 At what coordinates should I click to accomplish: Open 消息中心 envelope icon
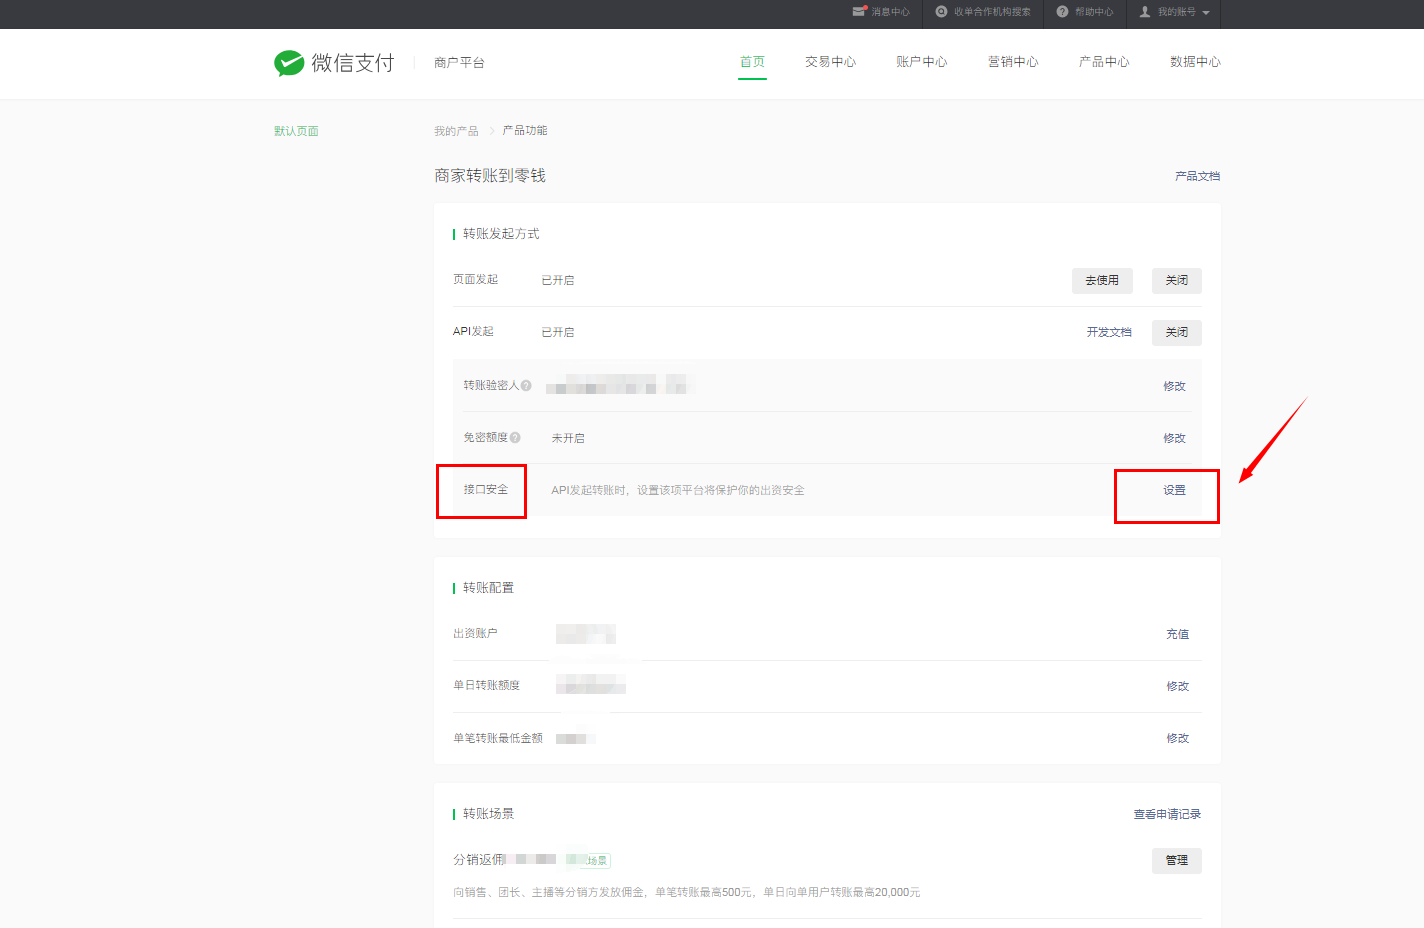coord(859,12)
